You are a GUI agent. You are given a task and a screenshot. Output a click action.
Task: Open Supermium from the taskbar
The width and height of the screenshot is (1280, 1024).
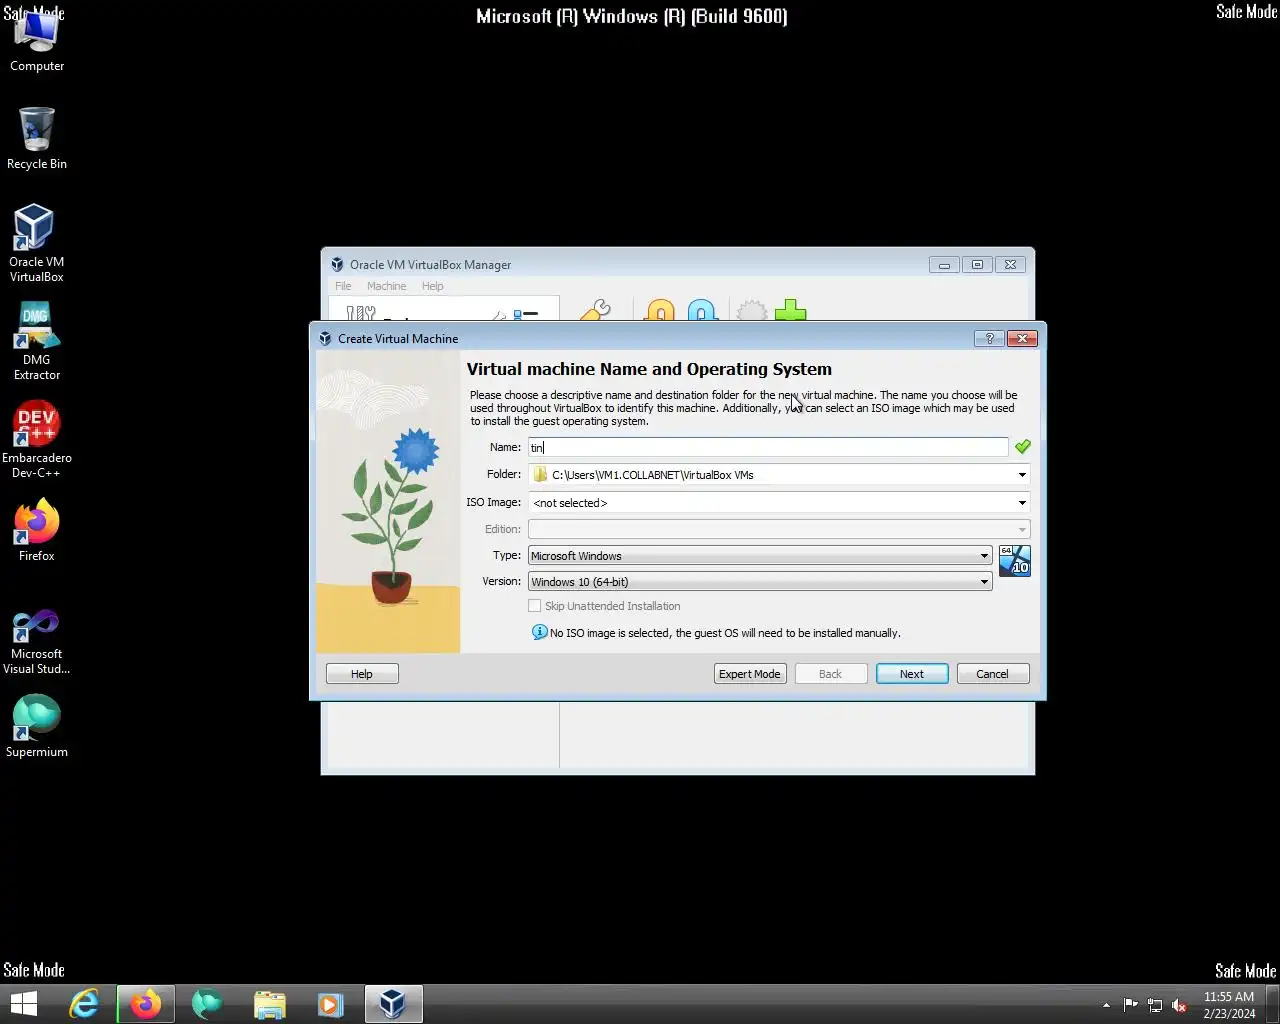tap(207, 1004)
